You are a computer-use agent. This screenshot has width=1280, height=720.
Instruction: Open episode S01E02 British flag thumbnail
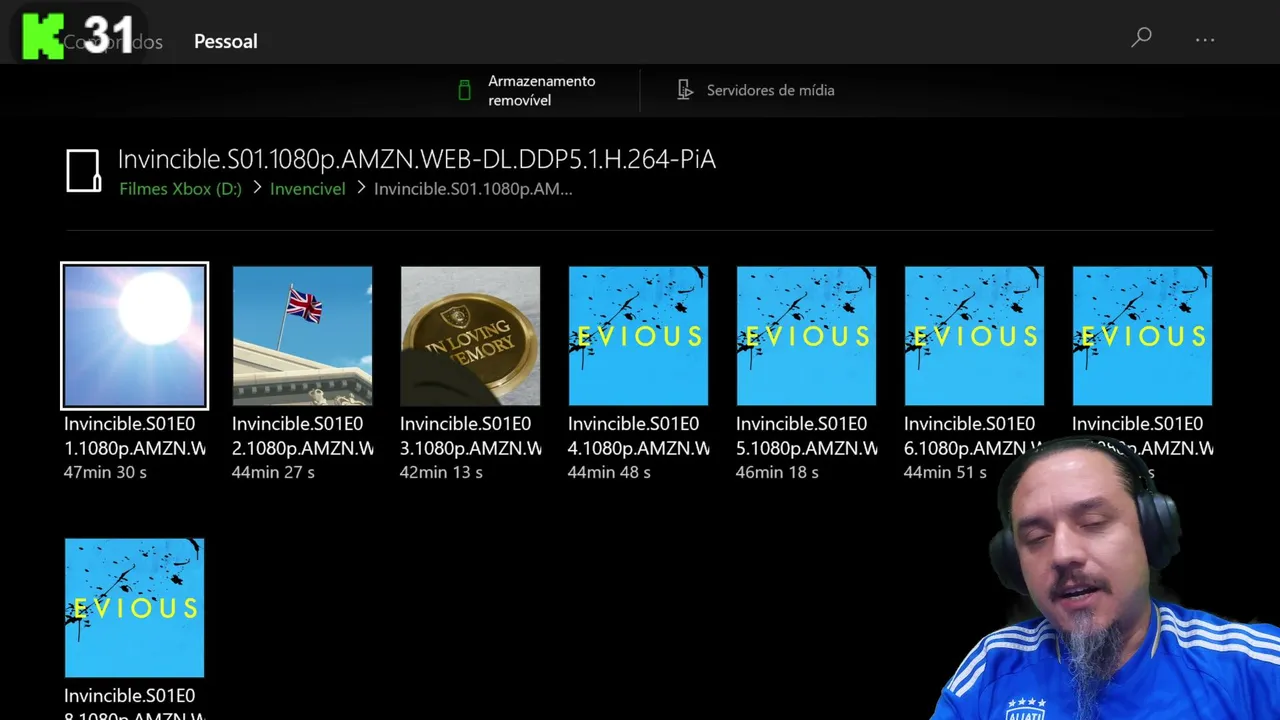pos(302,336)
